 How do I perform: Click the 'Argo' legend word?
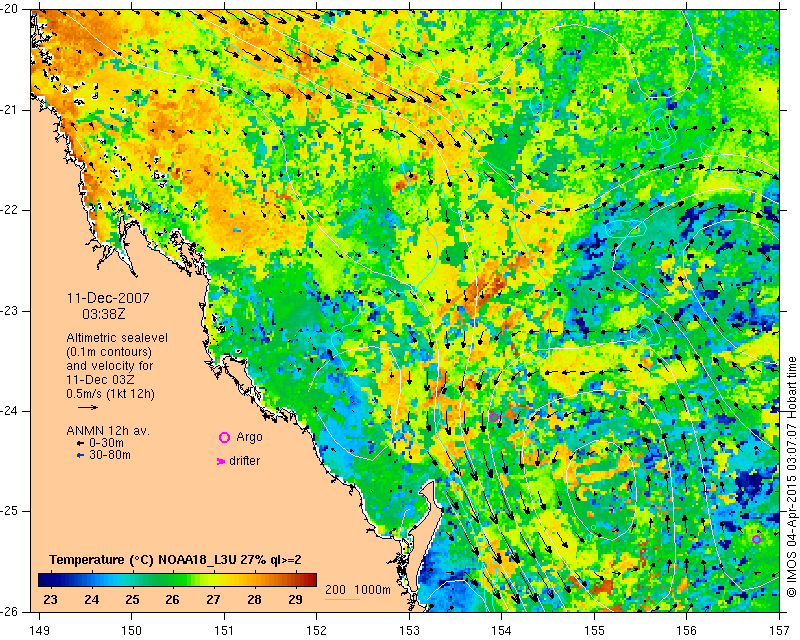point(249,437)
